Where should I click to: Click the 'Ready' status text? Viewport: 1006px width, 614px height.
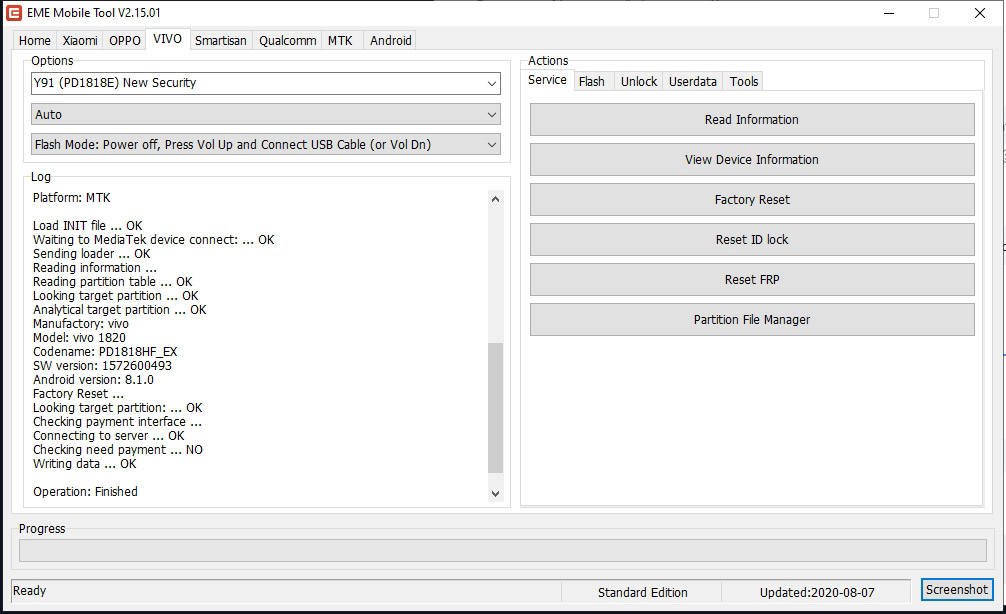30,591
